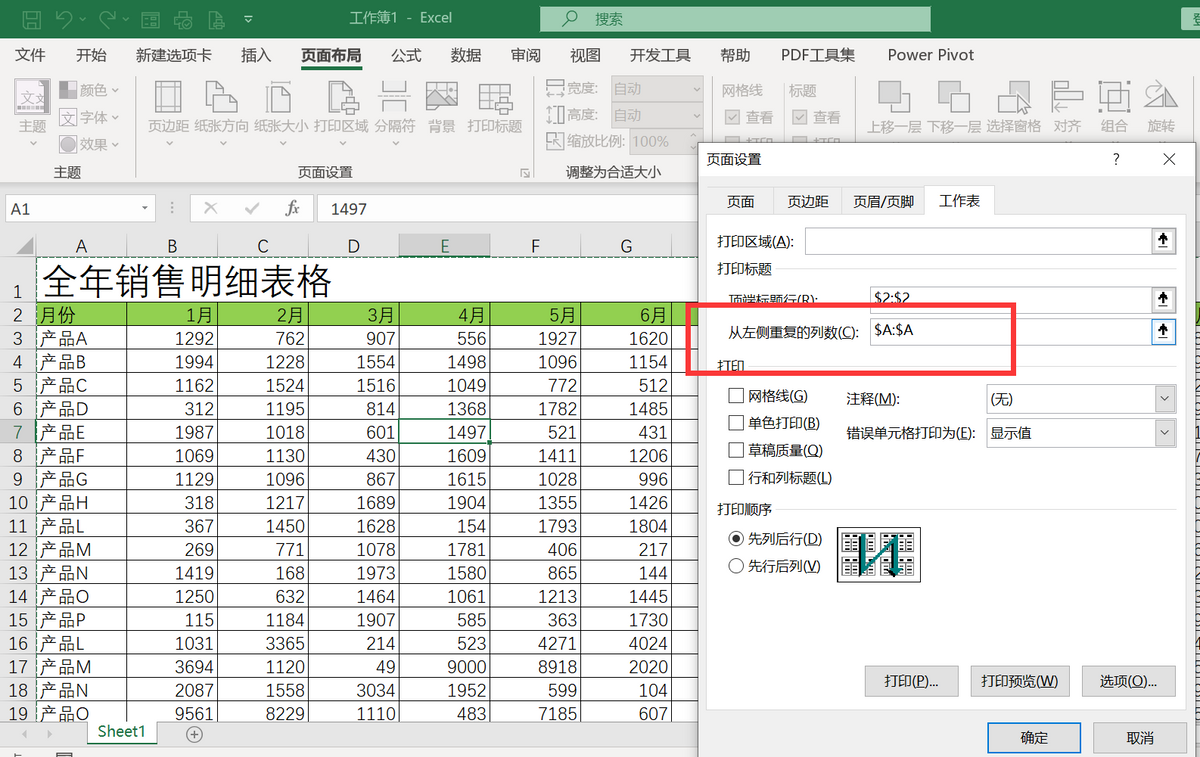The width and height of the screenshot is (1200, 757).
Task: Switch to dialog Header/Footer (页眉/页脚) tab
Action: 883,201
